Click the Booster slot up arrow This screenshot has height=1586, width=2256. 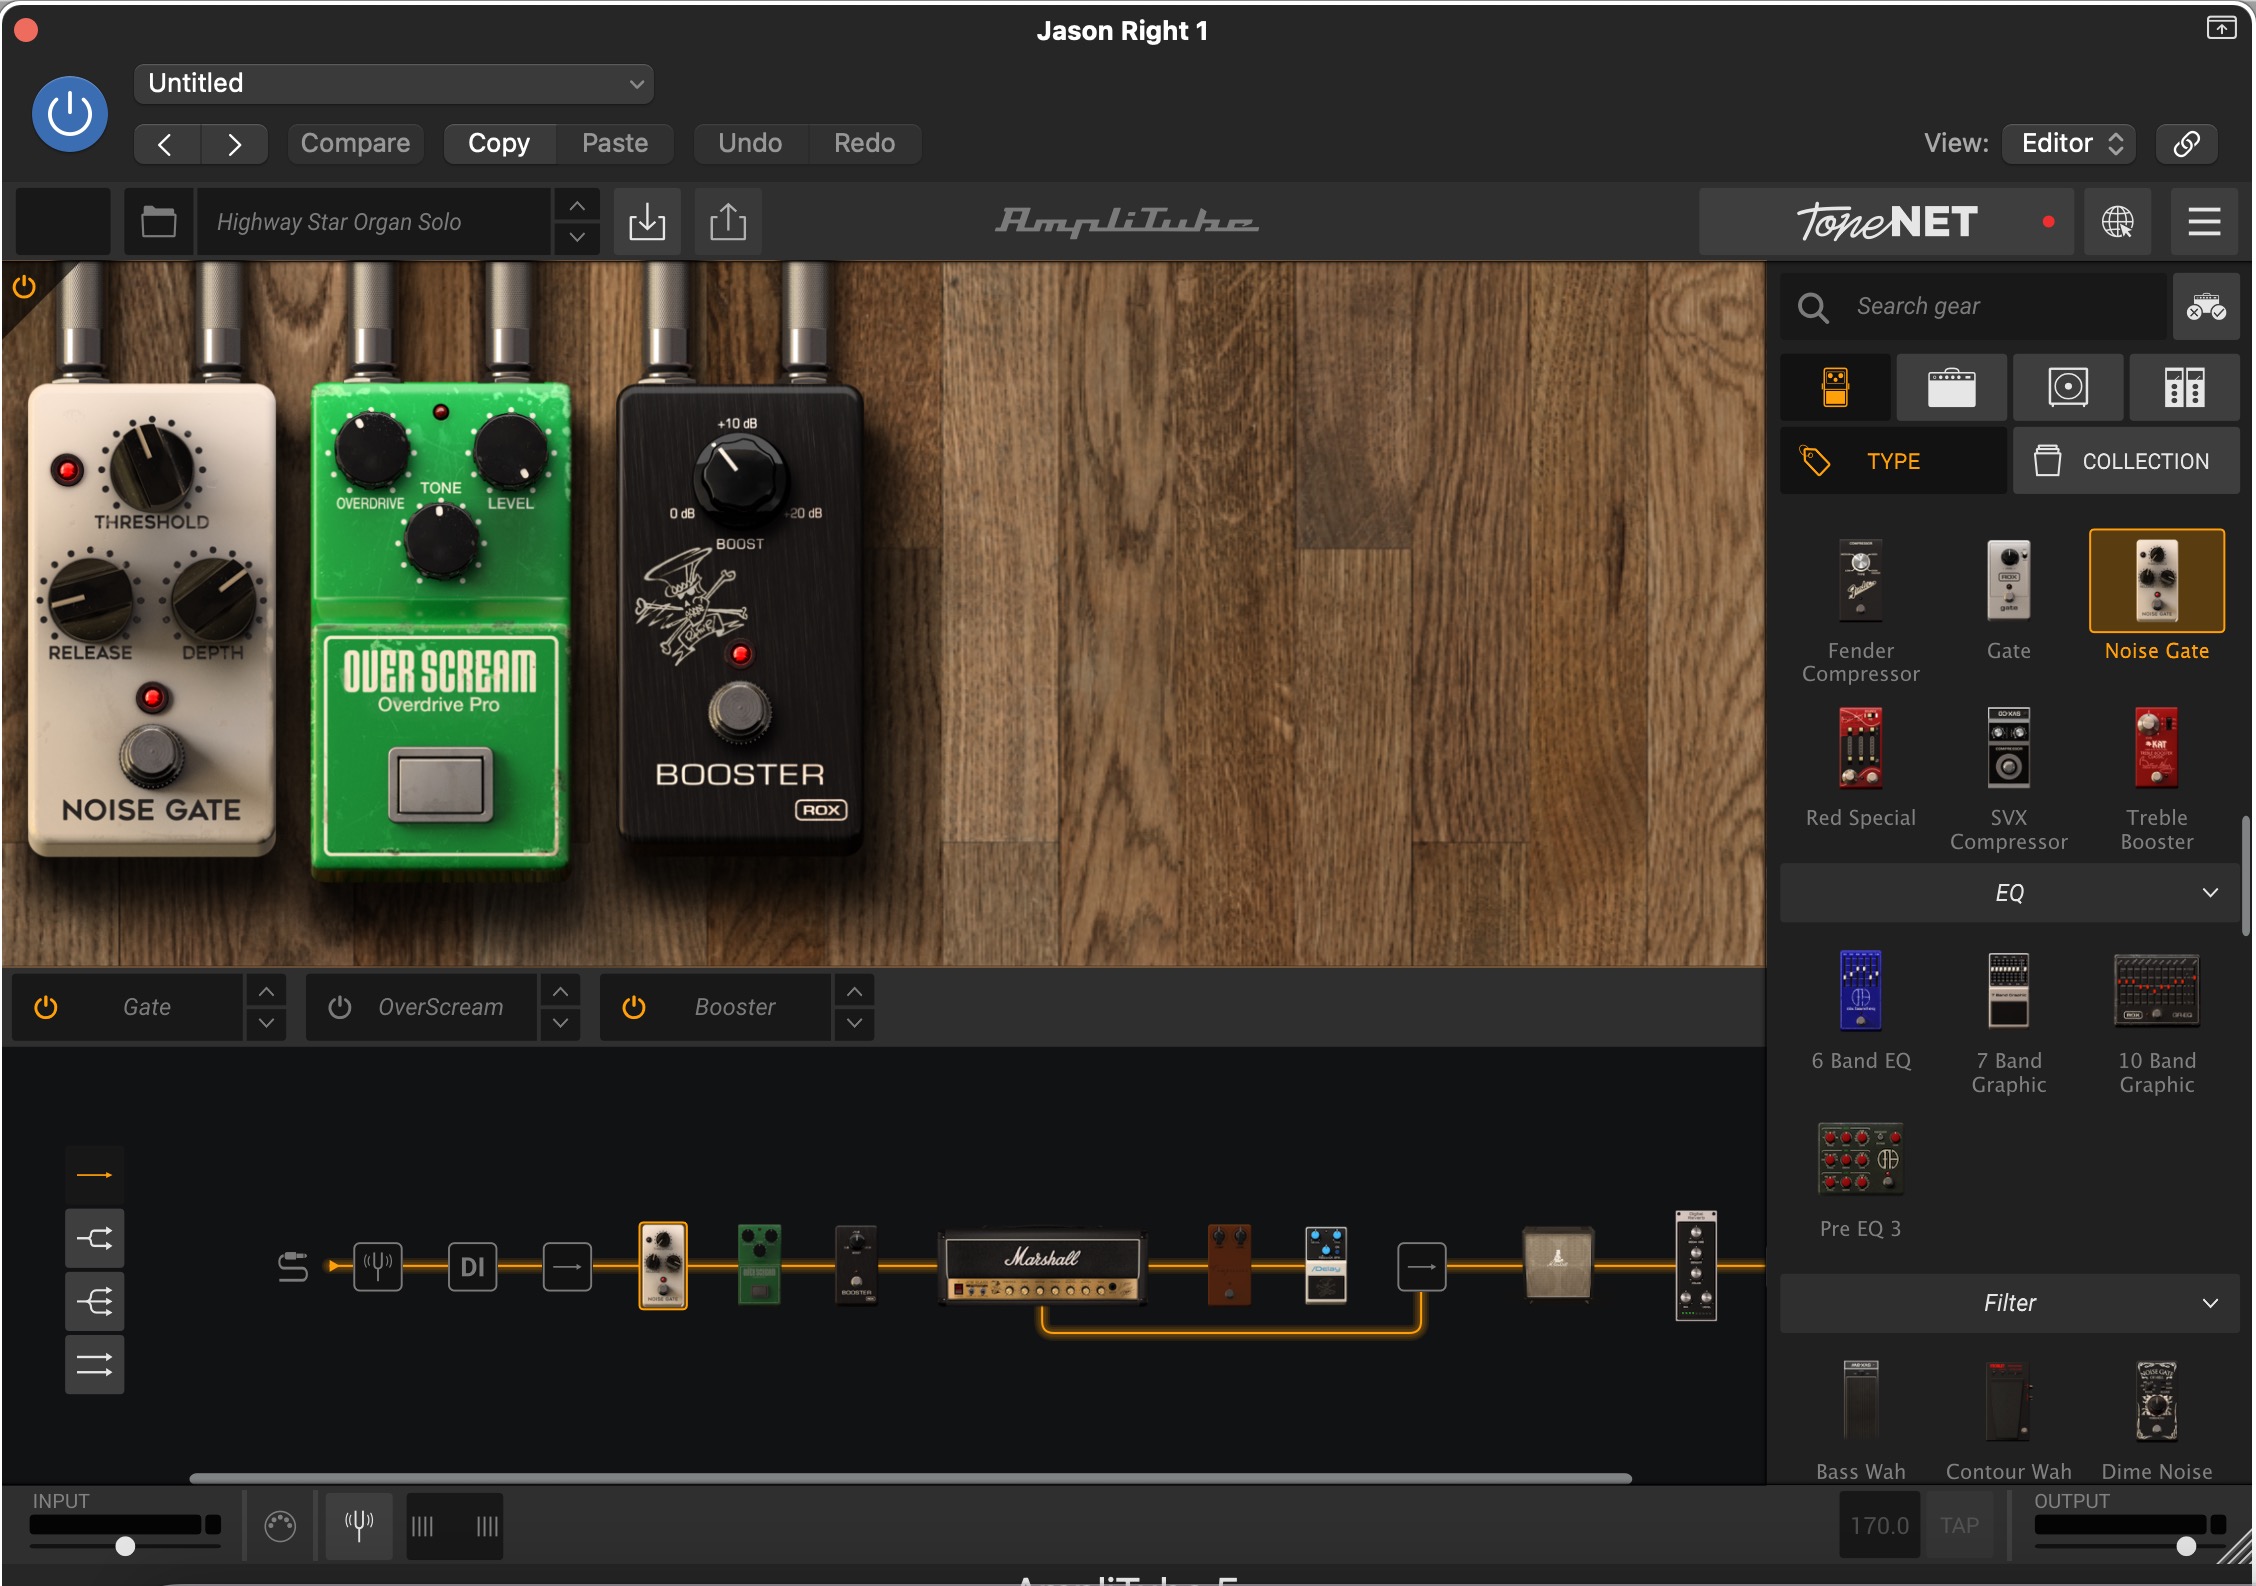tap(854, 991)
